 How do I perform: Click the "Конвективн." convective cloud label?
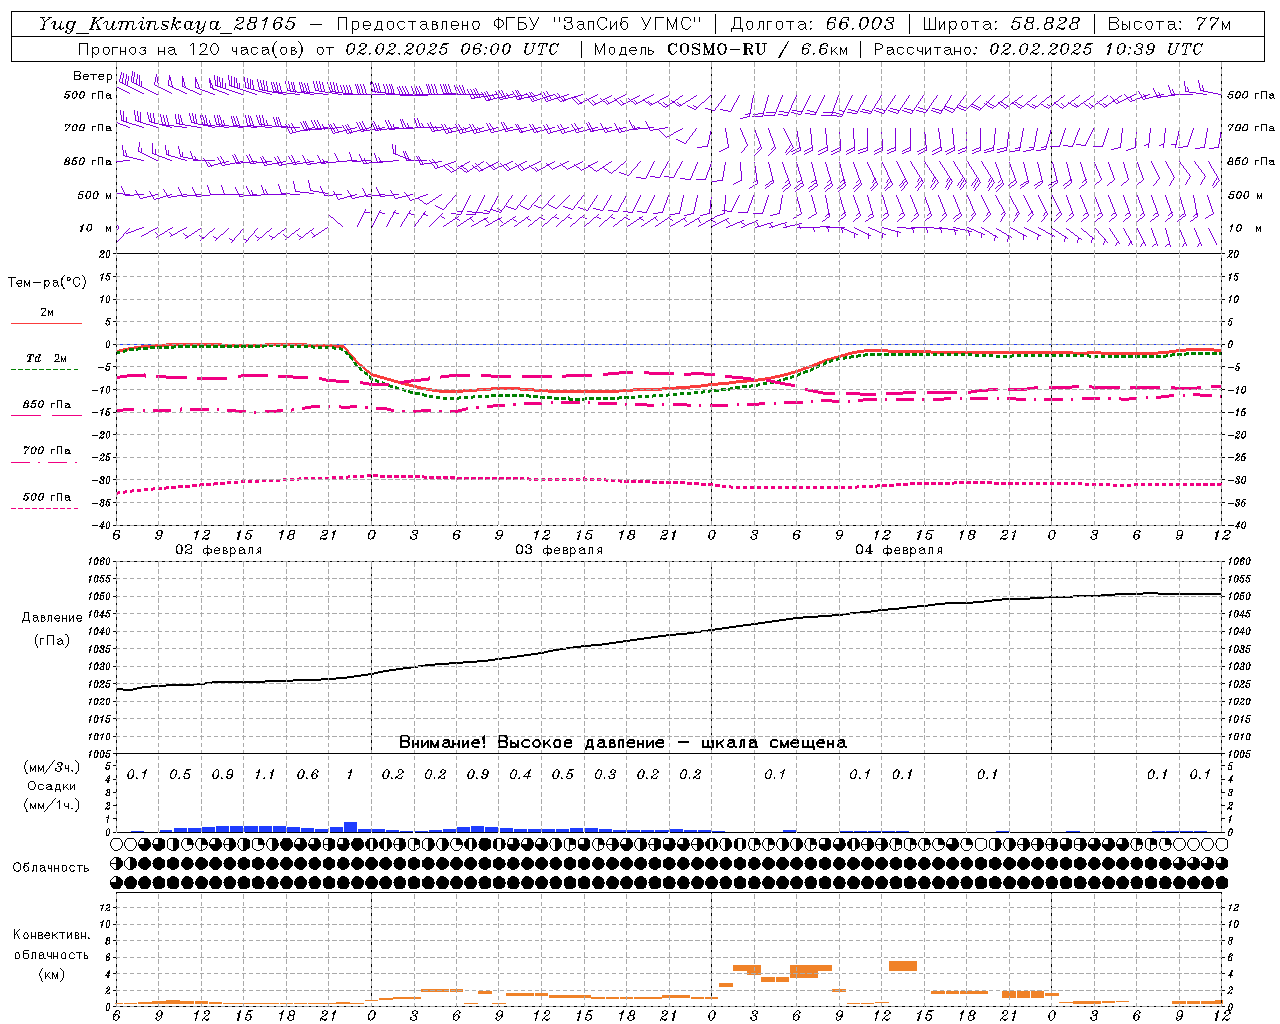pyautogui.click(x=51, y=935)
